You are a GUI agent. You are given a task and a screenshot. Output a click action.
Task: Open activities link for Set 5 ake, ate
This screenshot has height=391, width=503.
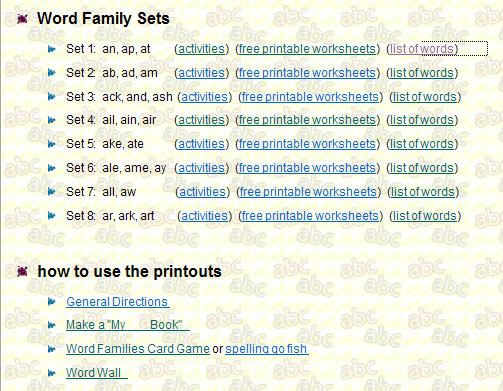pyautogui.click(x=202, y=144)
